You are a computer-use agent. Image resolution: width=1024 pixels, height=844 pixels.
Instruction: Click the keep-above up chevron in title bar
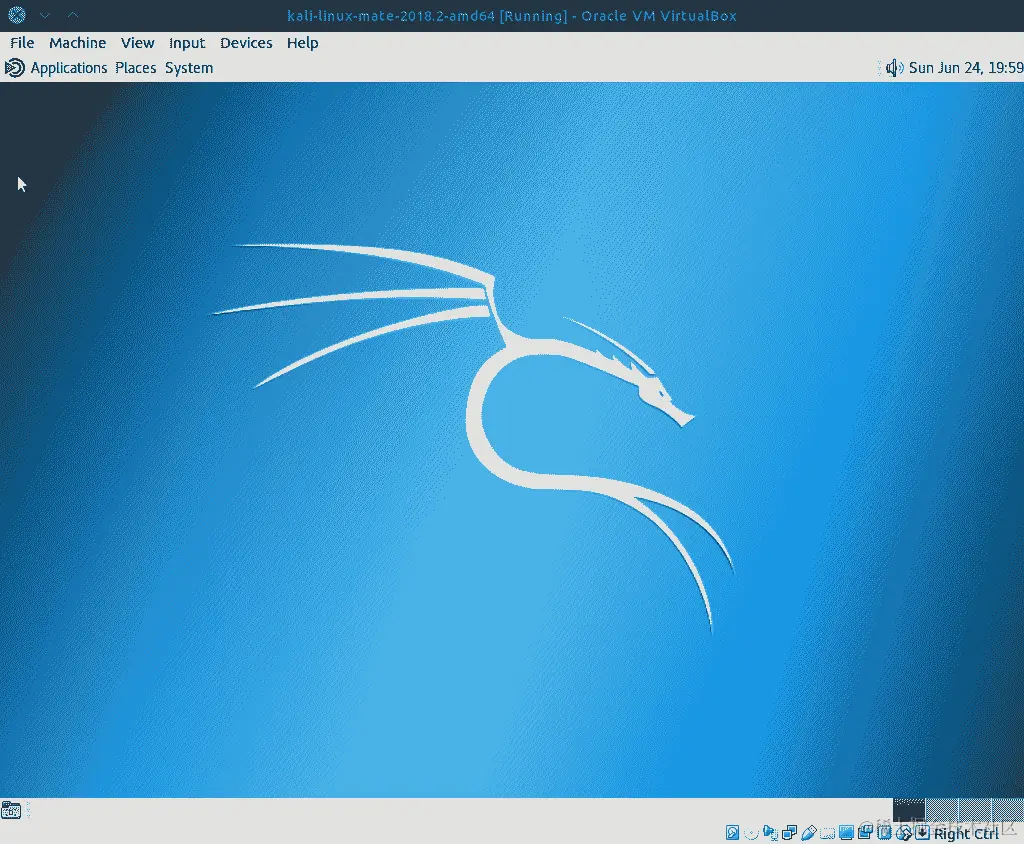coord(73,15)
